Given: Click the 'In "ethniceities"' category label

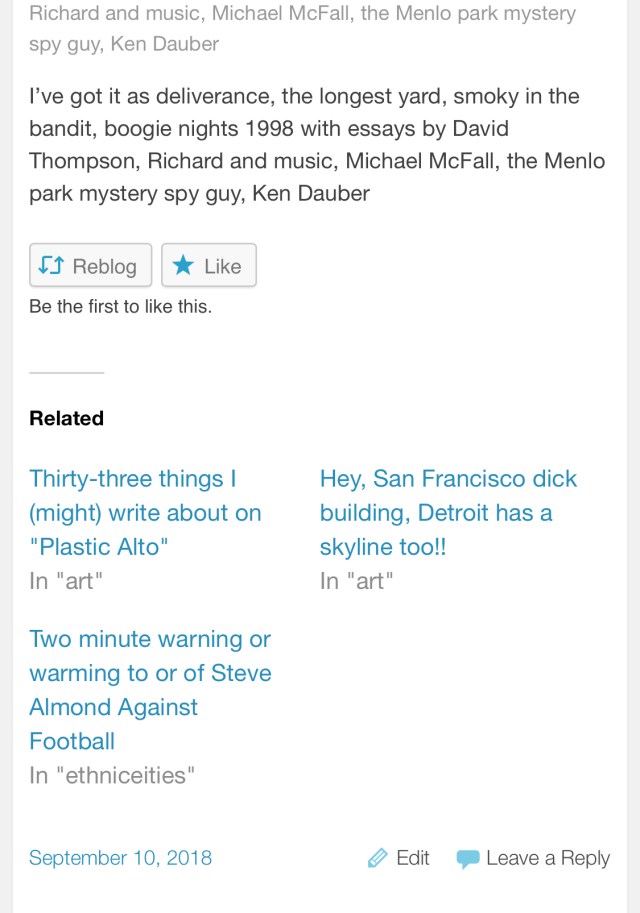Looking at the screenshot, I should (111, 775).
